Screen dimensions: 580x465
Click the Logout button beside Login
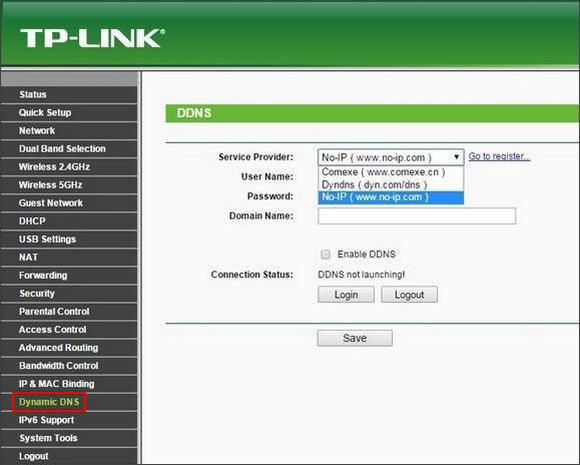(409, 294)
